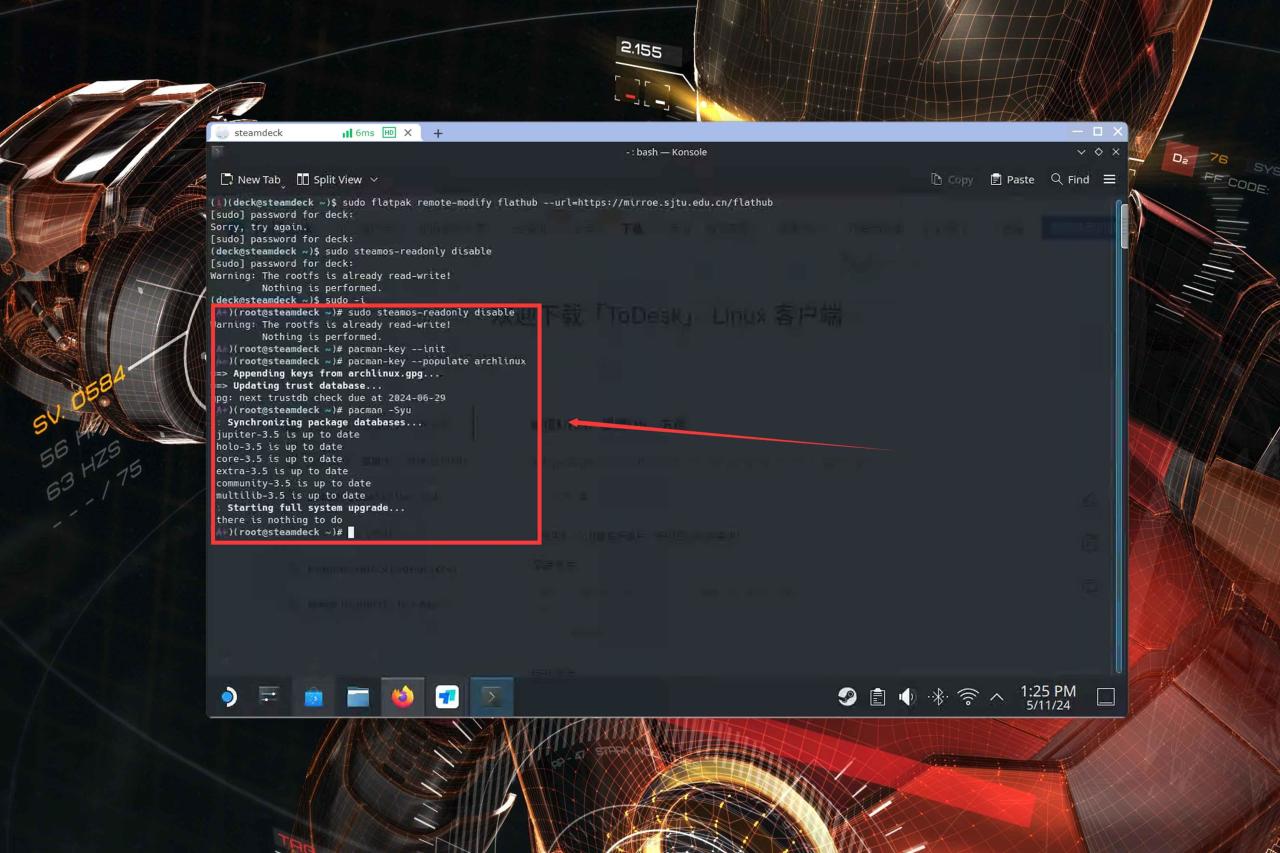Copy selected terminal text

(x=951, y=179)
